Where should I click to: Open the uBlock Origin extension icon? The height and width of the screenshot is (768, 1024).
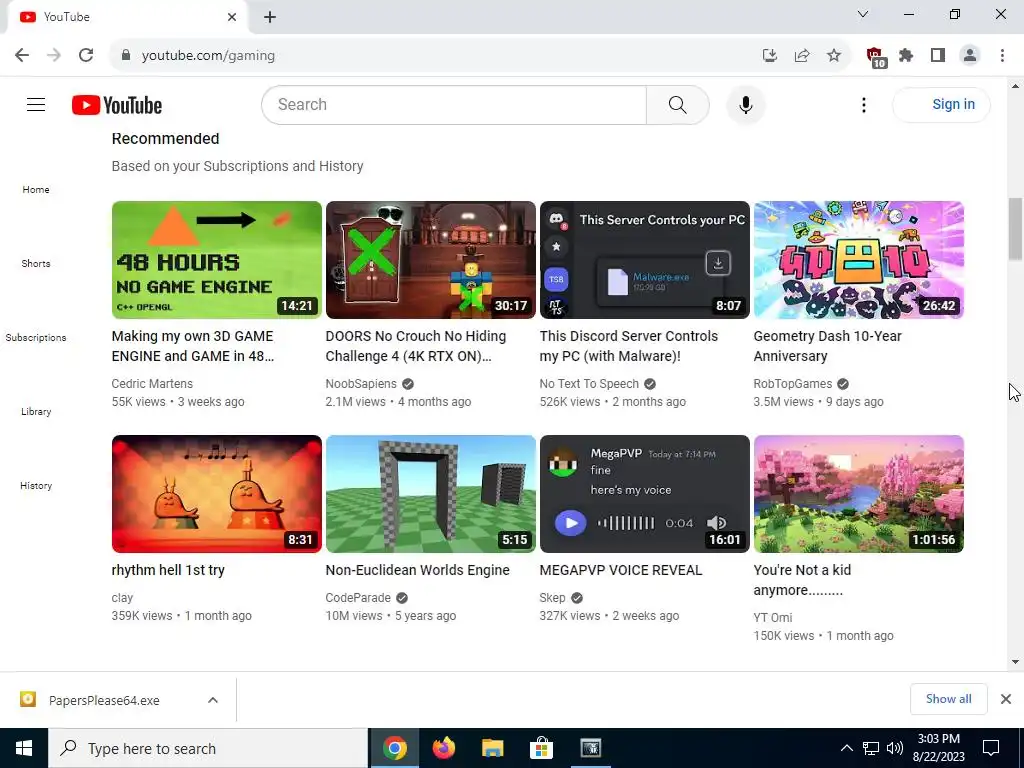pos(876,57)
